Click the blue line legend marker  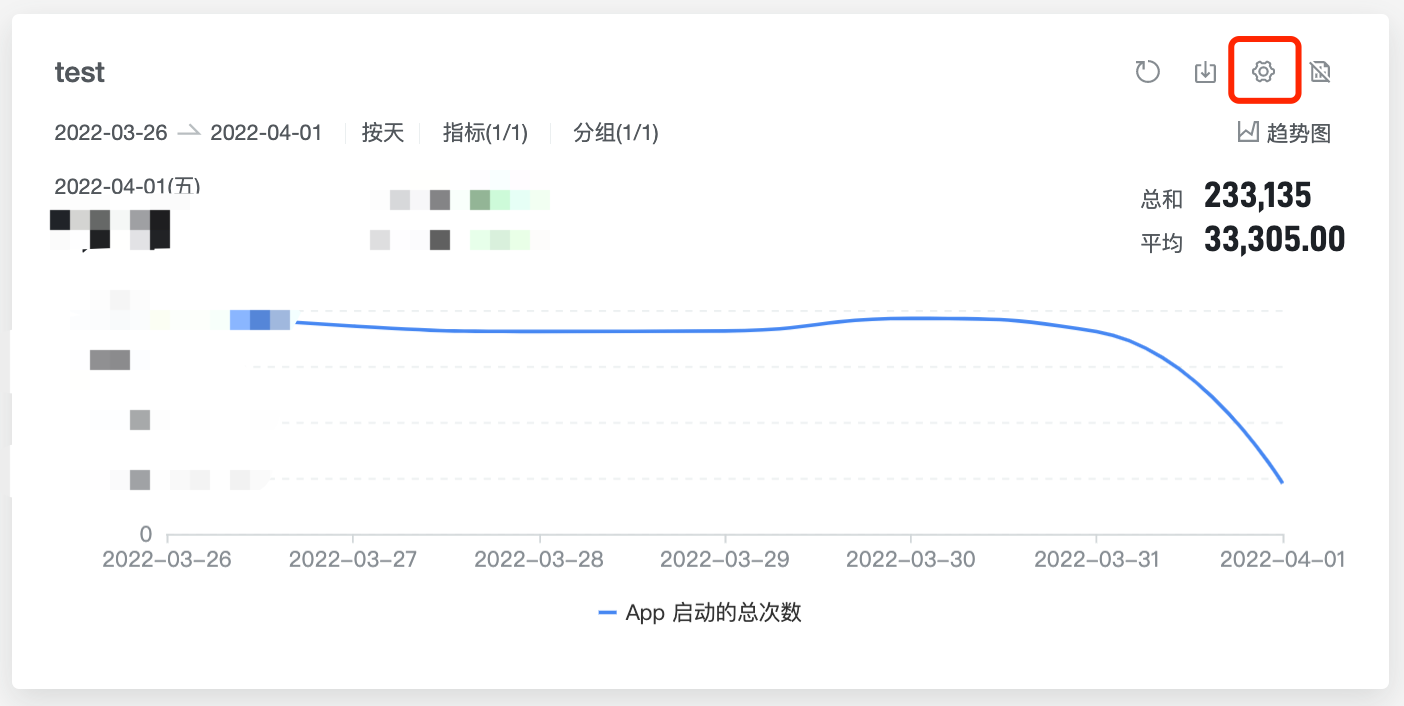tap(609, 612)
